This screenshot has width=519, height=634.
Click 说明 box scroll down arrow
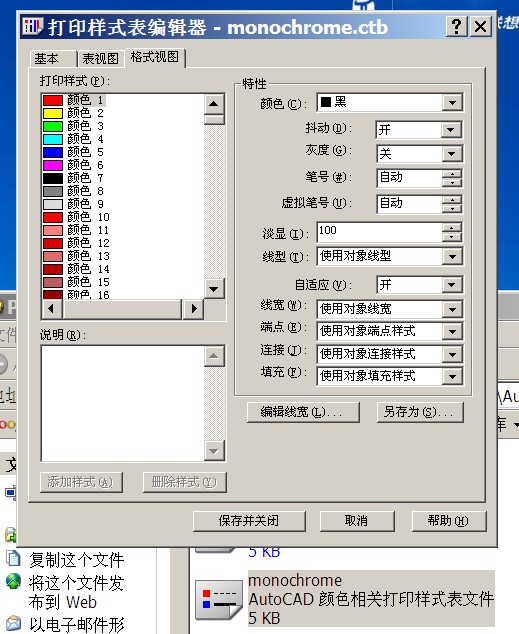(214, 450)
